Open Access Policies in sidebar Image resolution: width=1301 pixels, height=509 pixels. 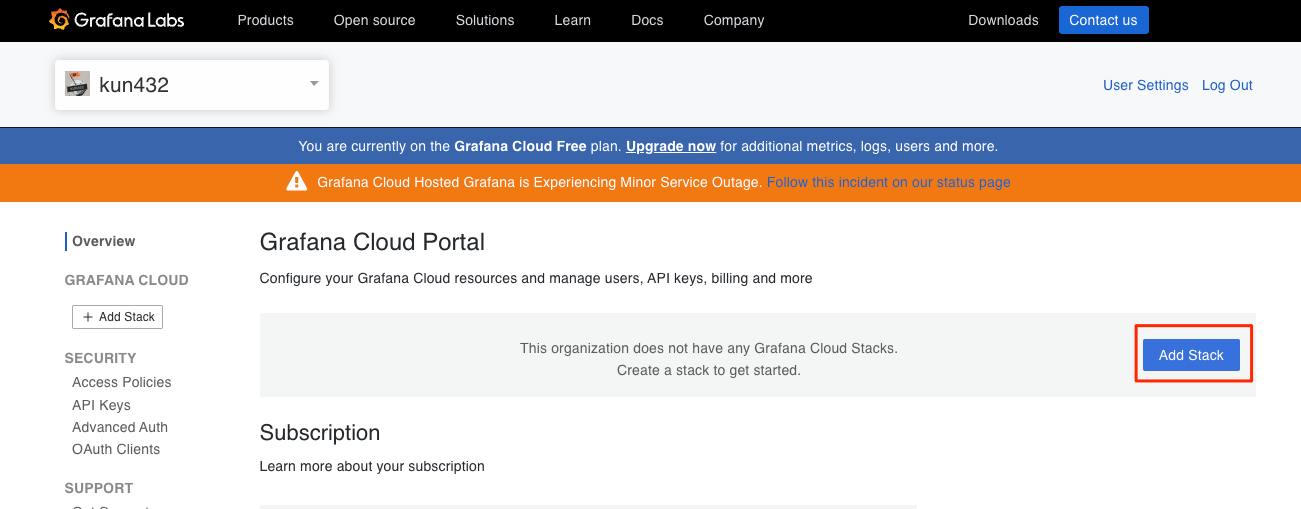tap(122, 382)
